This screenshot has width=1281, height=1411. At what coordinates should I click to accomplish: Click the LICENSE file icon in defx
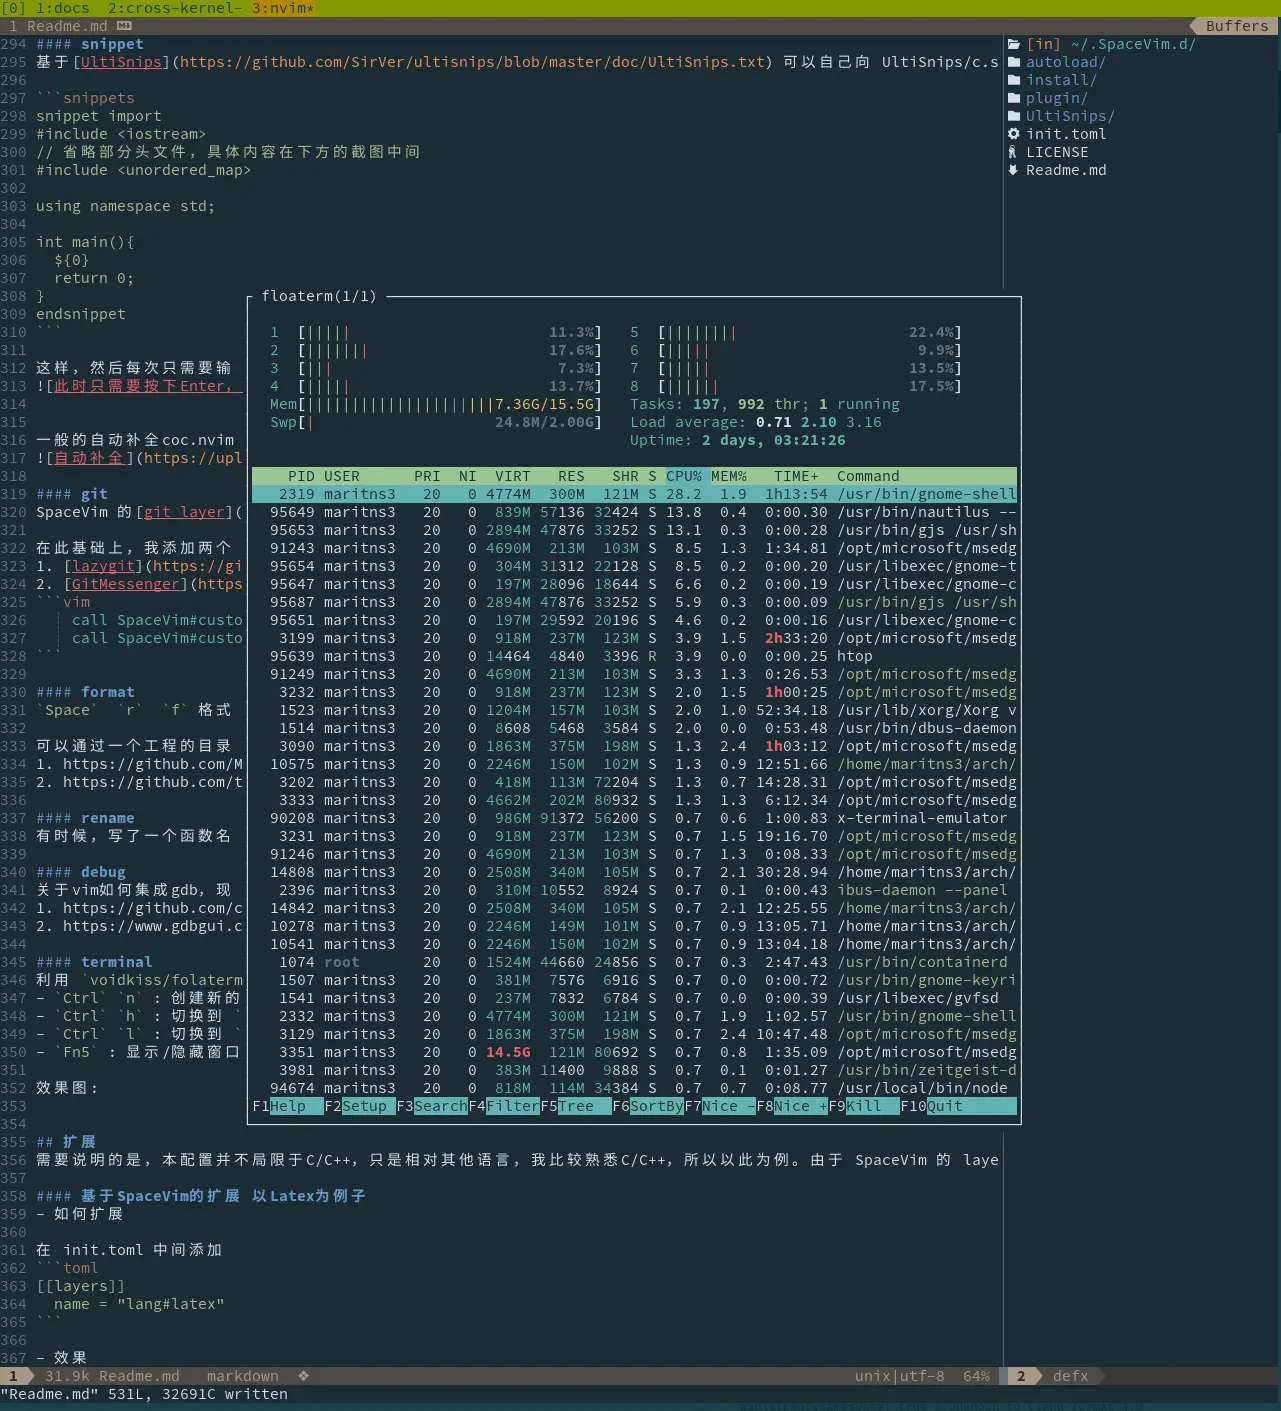1013,152
